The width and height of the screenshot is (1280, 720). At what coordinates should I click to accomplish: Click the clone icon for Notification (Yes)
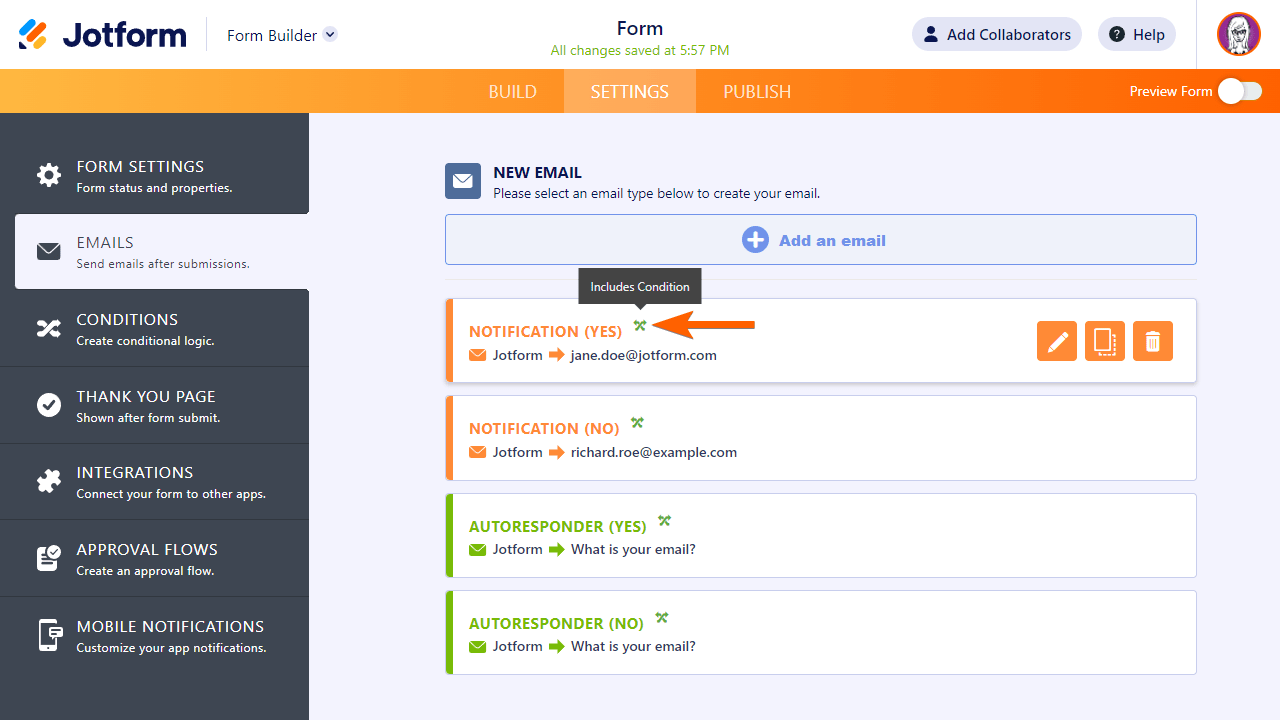(1105, 341)
